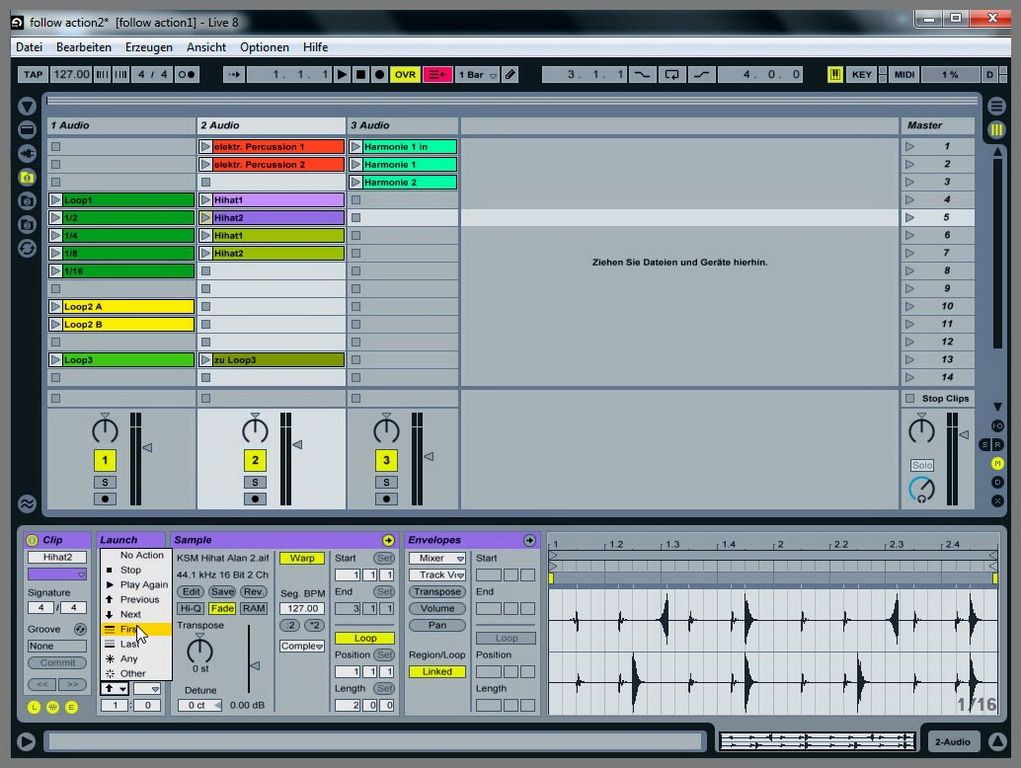1021x768 pixels.
Task: Click the Transpose envelope button
Action: tap(438, 591)
